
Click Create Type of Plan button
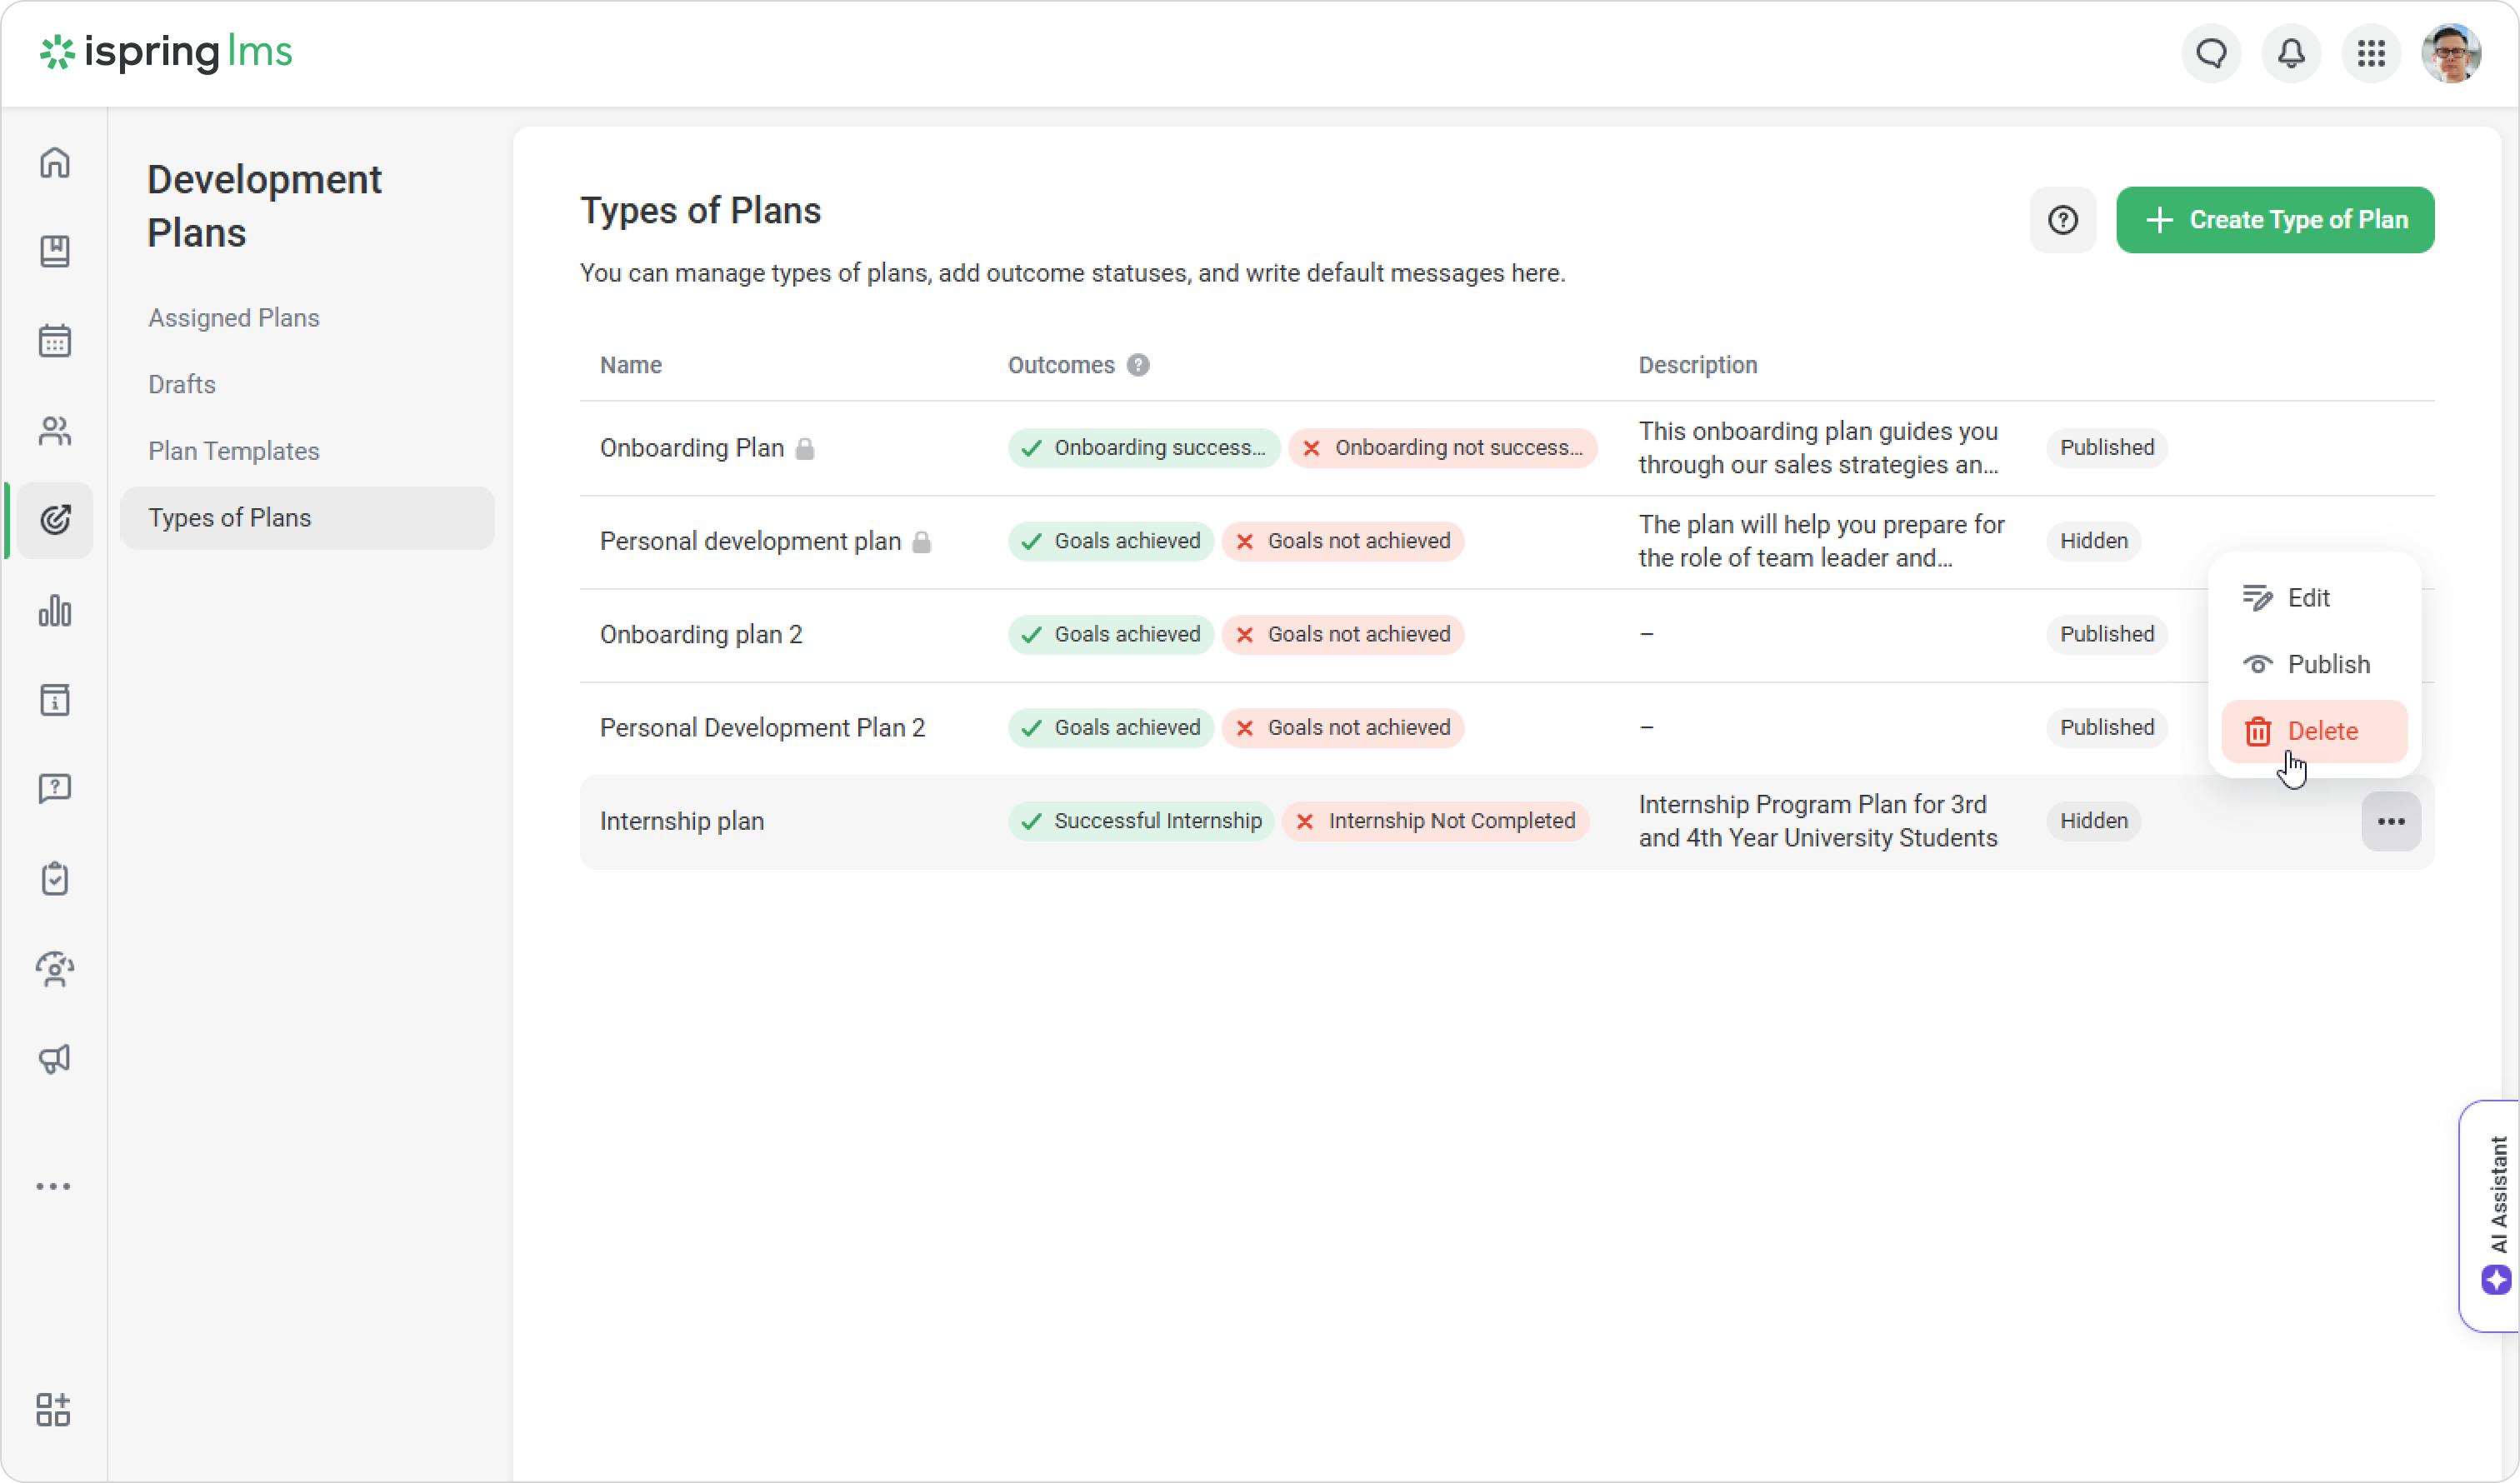2274,220
